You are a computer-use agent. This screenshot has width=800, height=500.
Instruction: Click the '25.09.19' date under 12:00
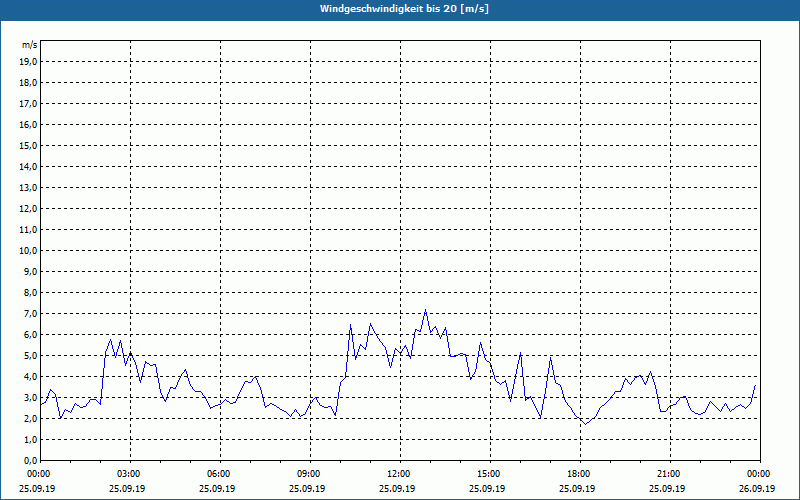[x=397, y=488]
